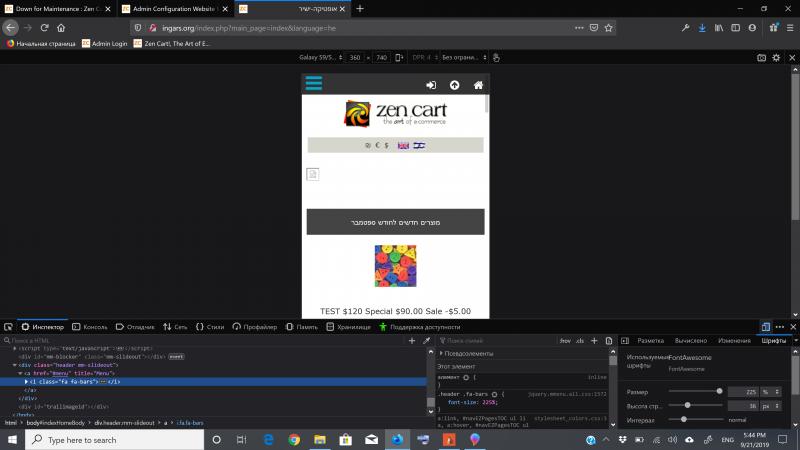This screenshot has width=800, height=450.
Task: Click the viewport width field showing 360
Action: coord(355,58)
